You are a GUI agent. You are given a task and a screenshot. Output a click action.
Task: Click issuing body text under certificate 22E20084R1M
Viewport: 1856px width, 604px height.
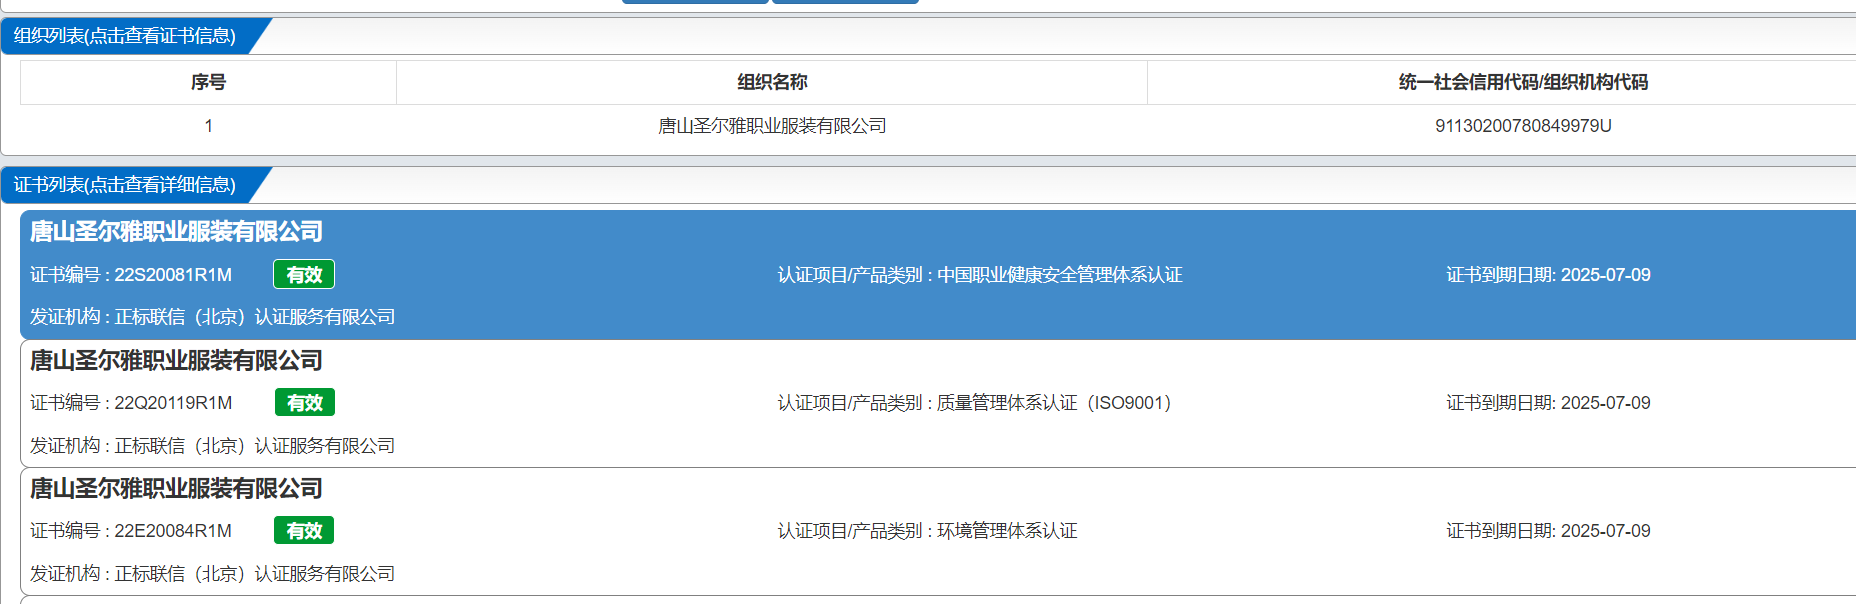(x=213, y=574)
